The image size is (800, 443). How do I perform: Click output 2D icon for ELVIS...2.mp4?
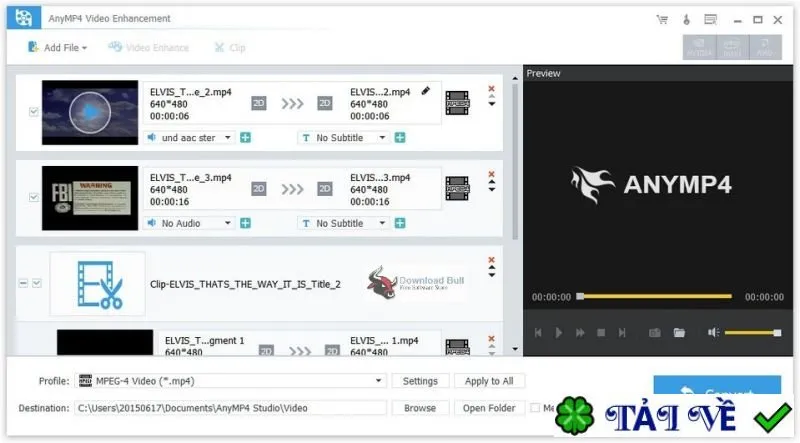pos(324,103)
